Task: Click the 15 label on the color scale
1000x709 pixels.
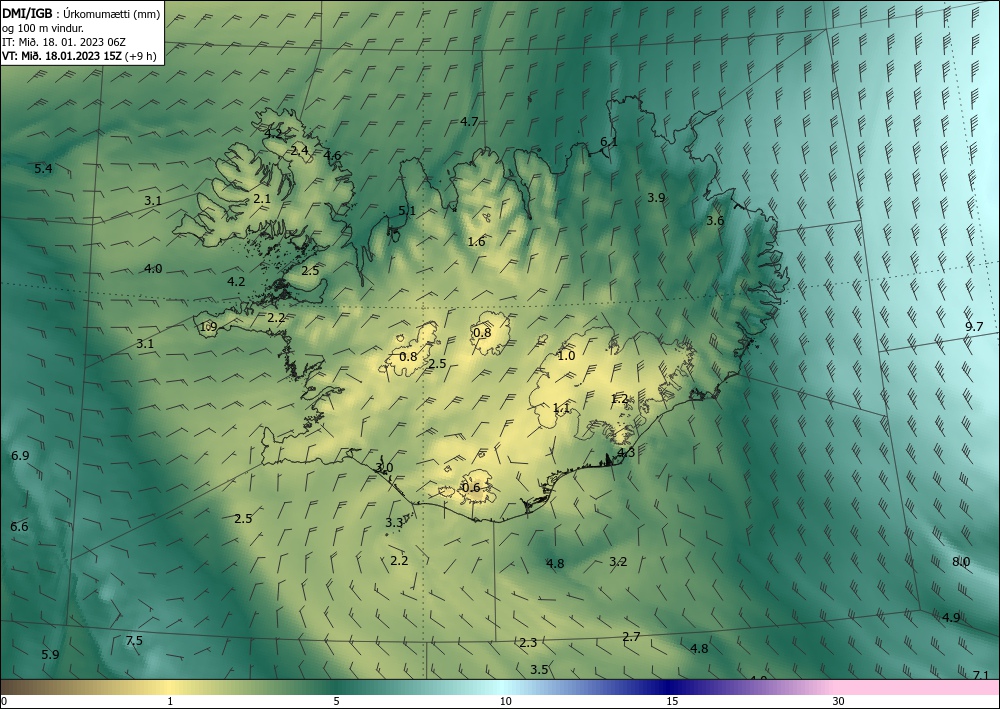Action: [x=672, y=702]
